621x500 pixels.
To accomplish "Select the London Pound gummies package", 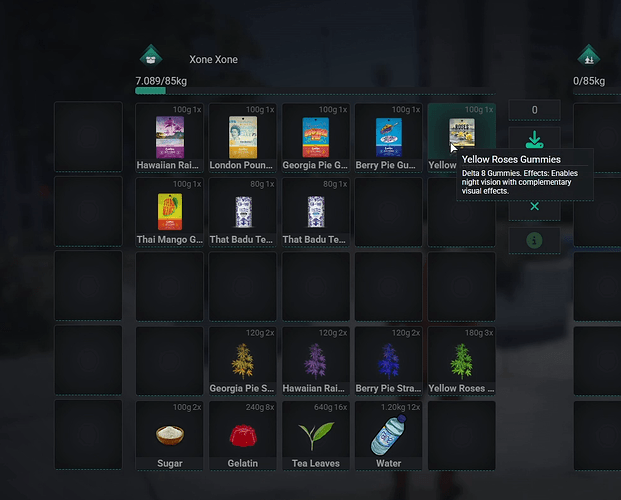I will coord(242,137).
